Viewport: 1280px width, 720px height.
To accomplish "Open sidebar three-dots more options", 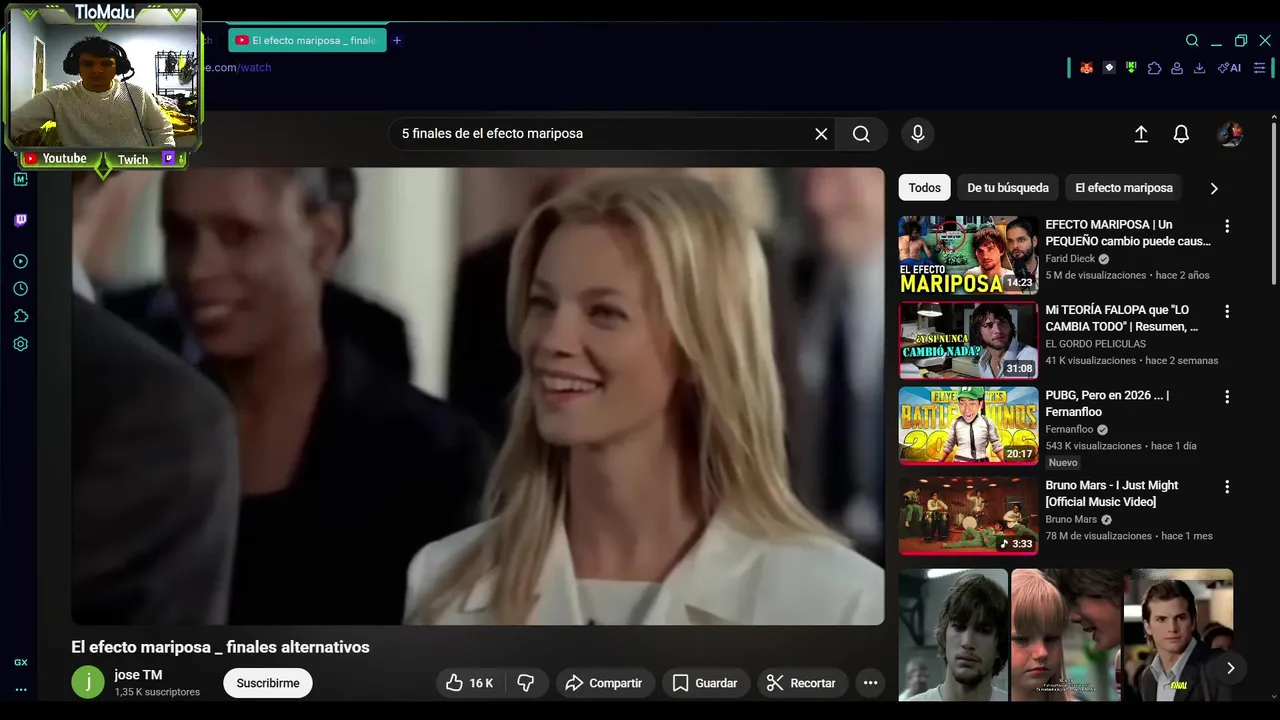I will point(20,690).
